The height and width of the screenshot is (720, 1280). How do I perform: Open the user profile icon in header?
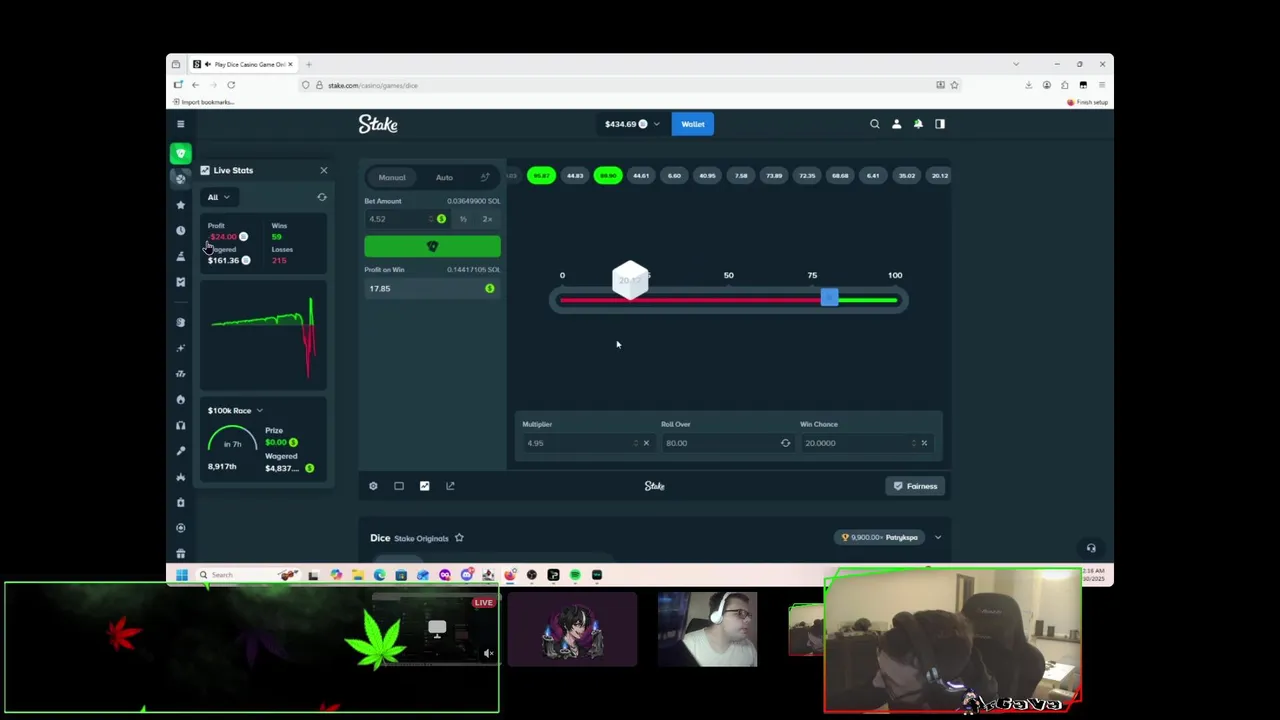(x=896, y=124)
